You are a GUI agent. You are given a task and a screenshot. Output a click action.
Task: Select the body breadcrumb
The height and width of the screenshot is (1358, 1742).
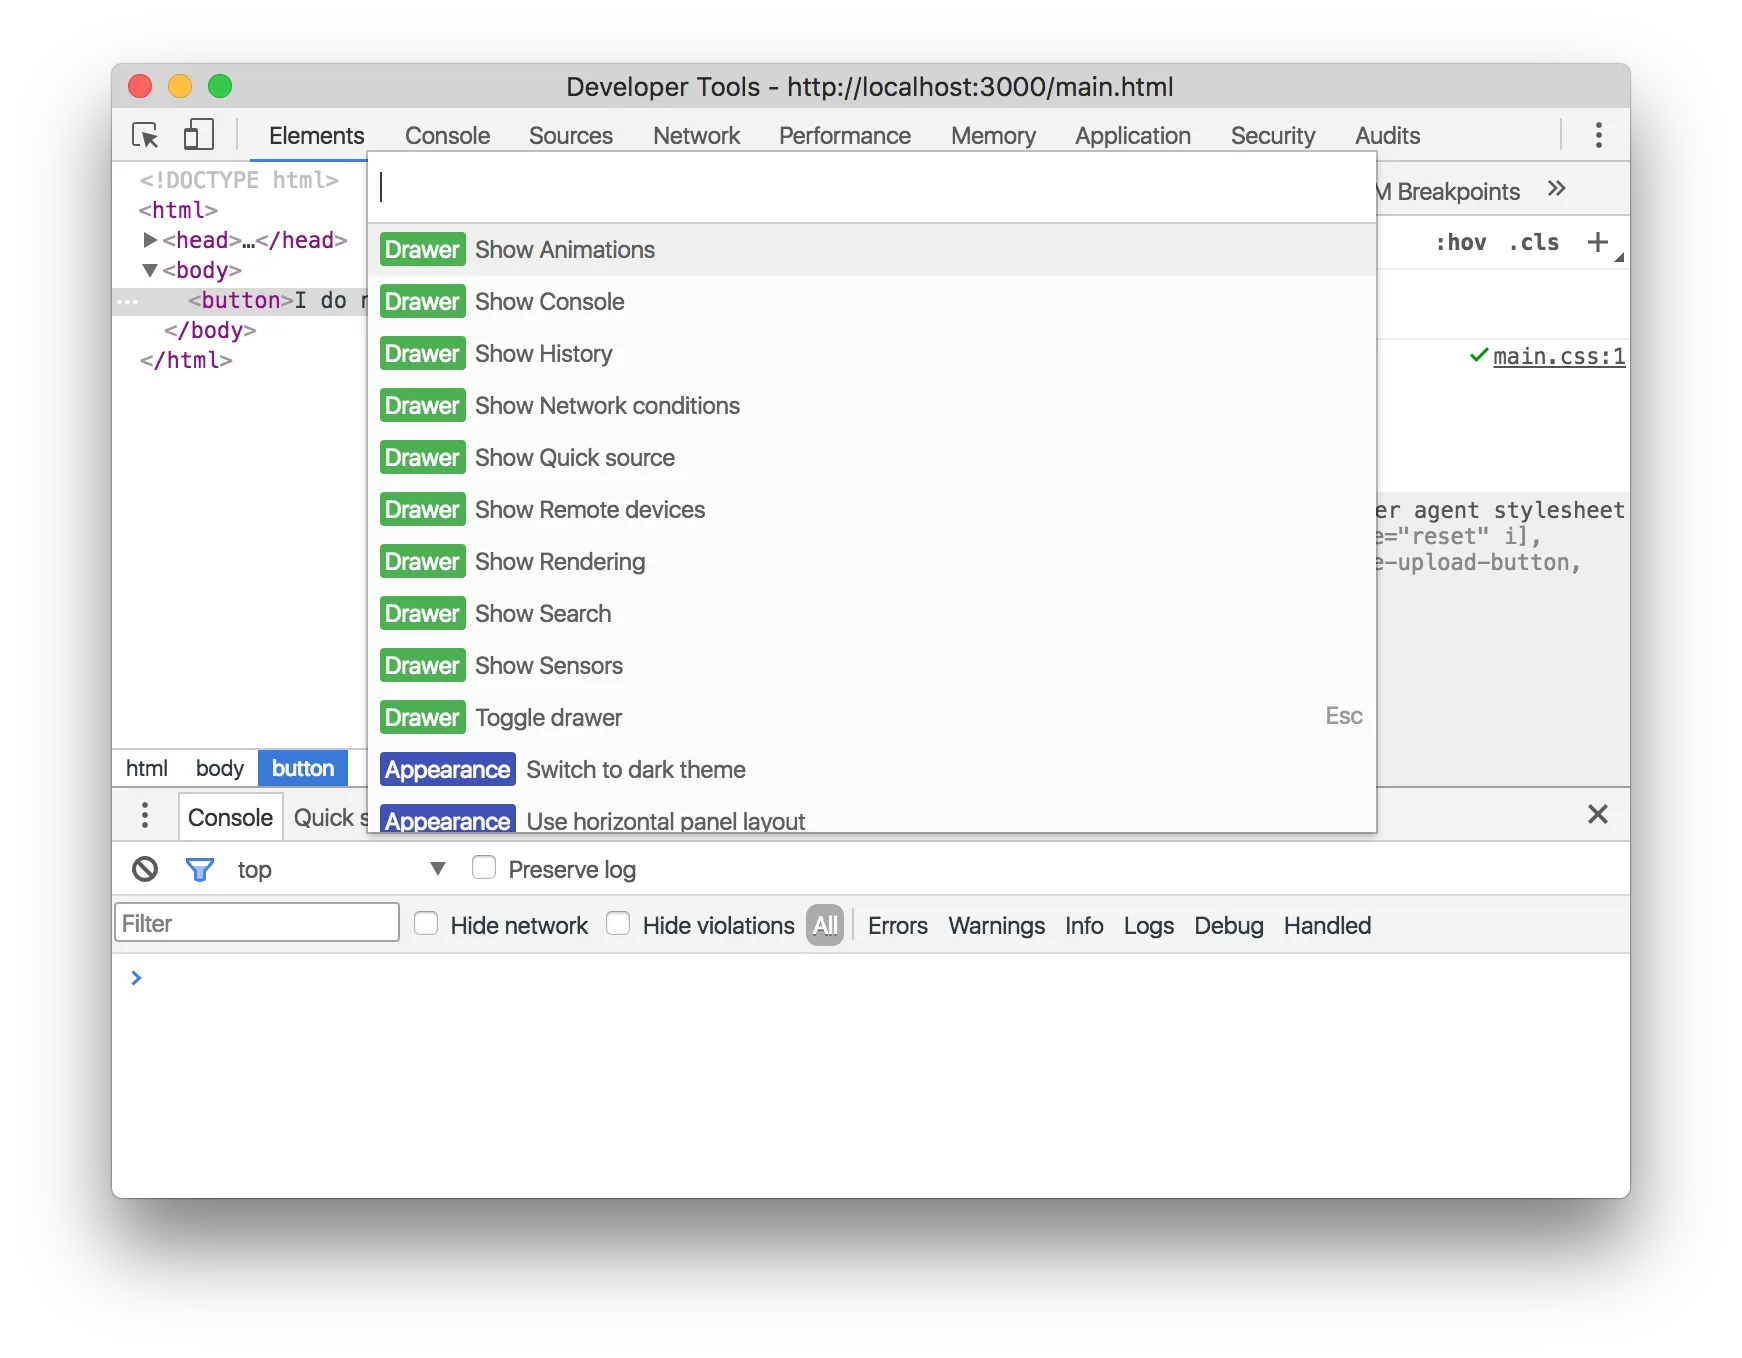[219, 768]
